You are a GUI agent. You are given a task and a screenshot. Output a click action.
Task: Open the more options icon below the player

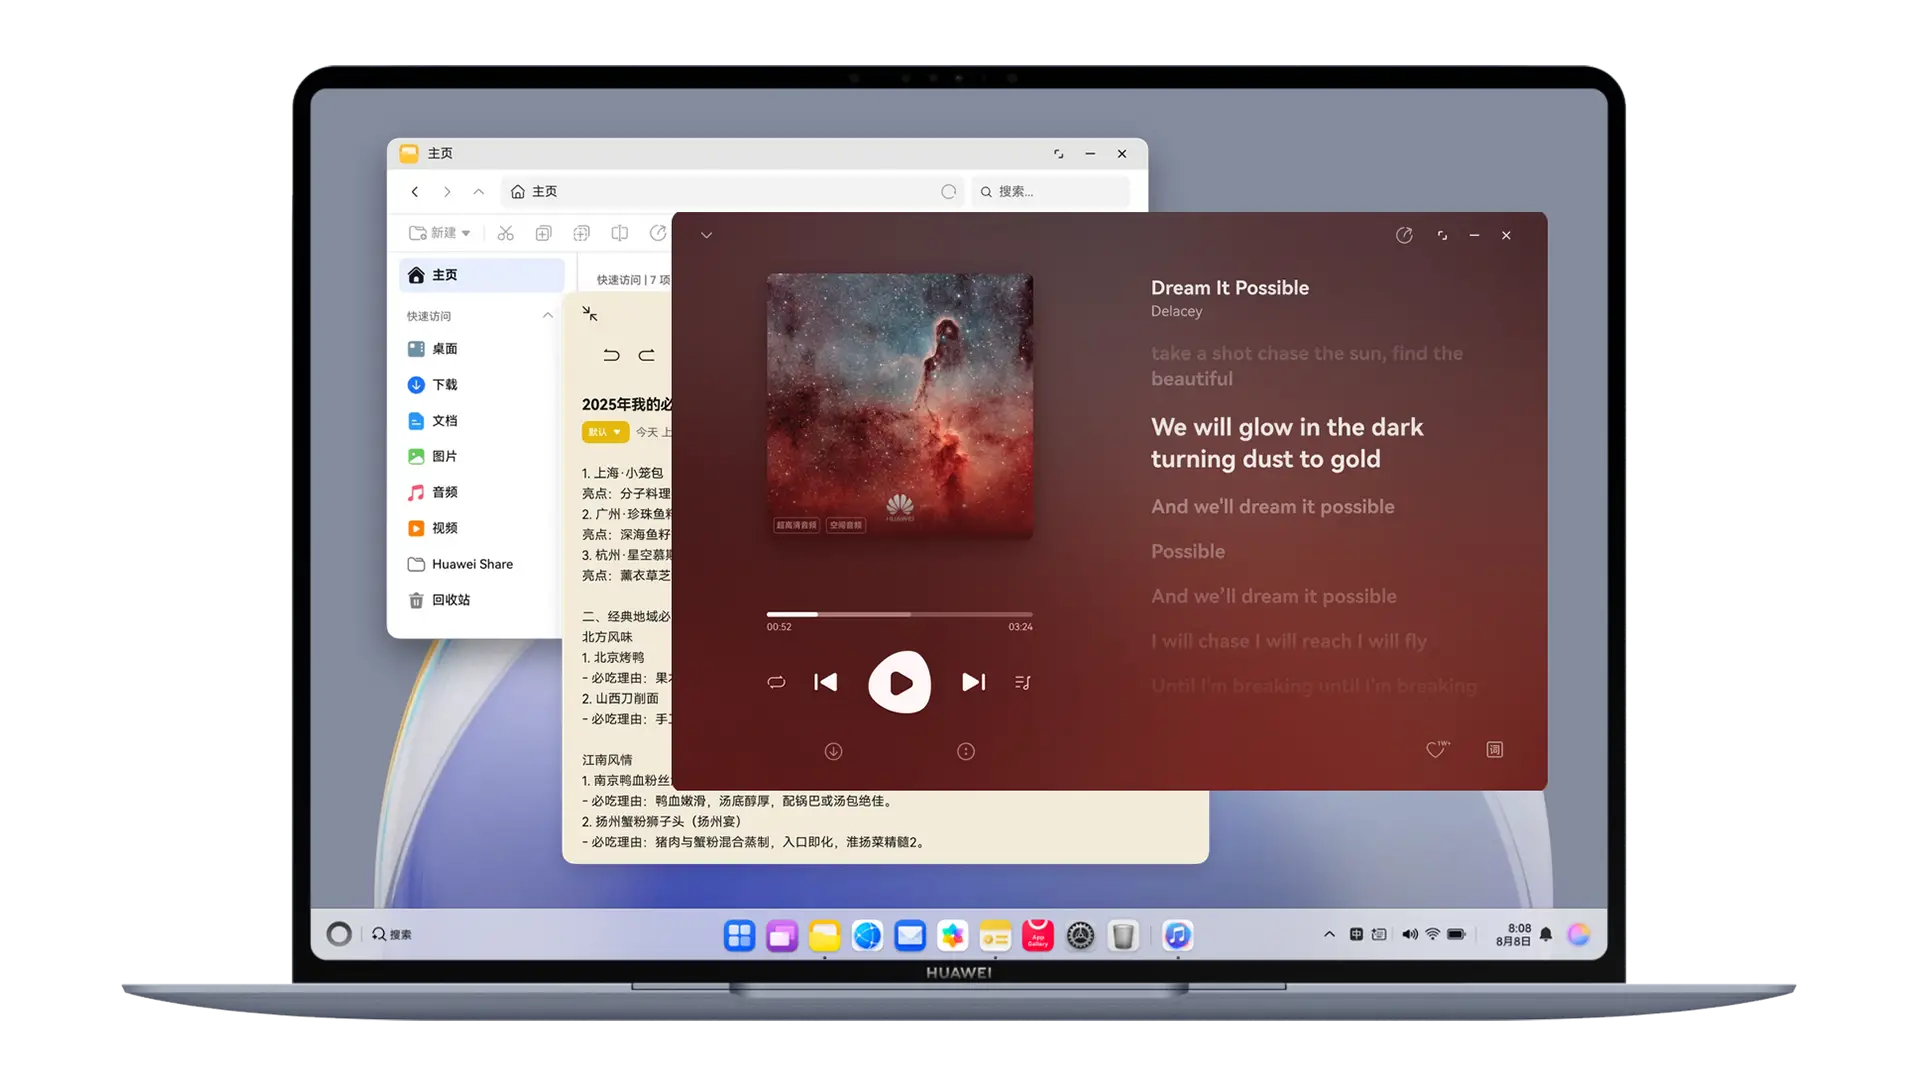coord(965,751)
